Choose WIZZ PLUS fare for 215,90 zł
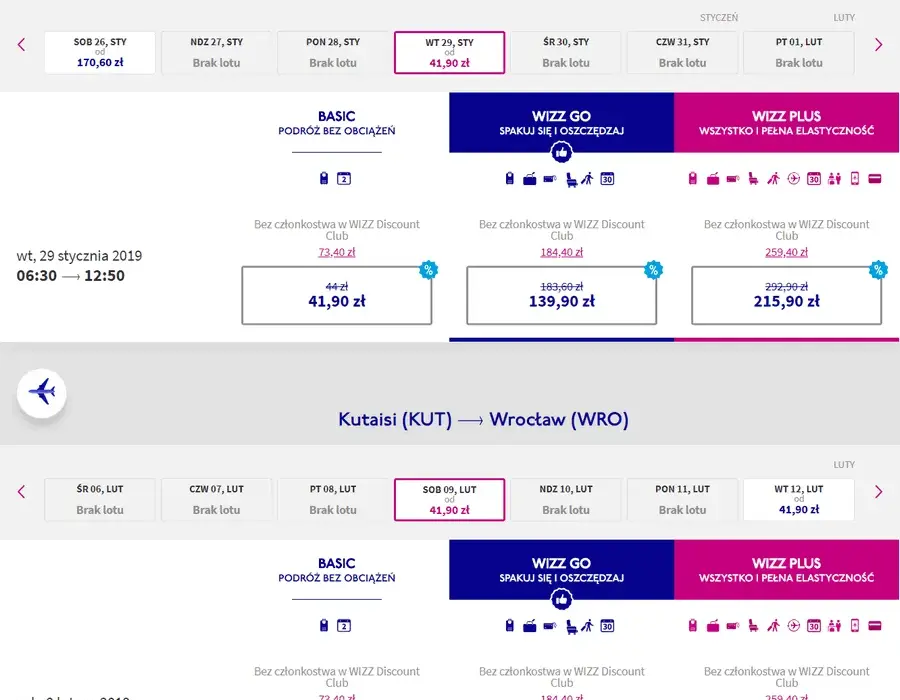Viewport: 900px width, 700px height. coord(787,295)
